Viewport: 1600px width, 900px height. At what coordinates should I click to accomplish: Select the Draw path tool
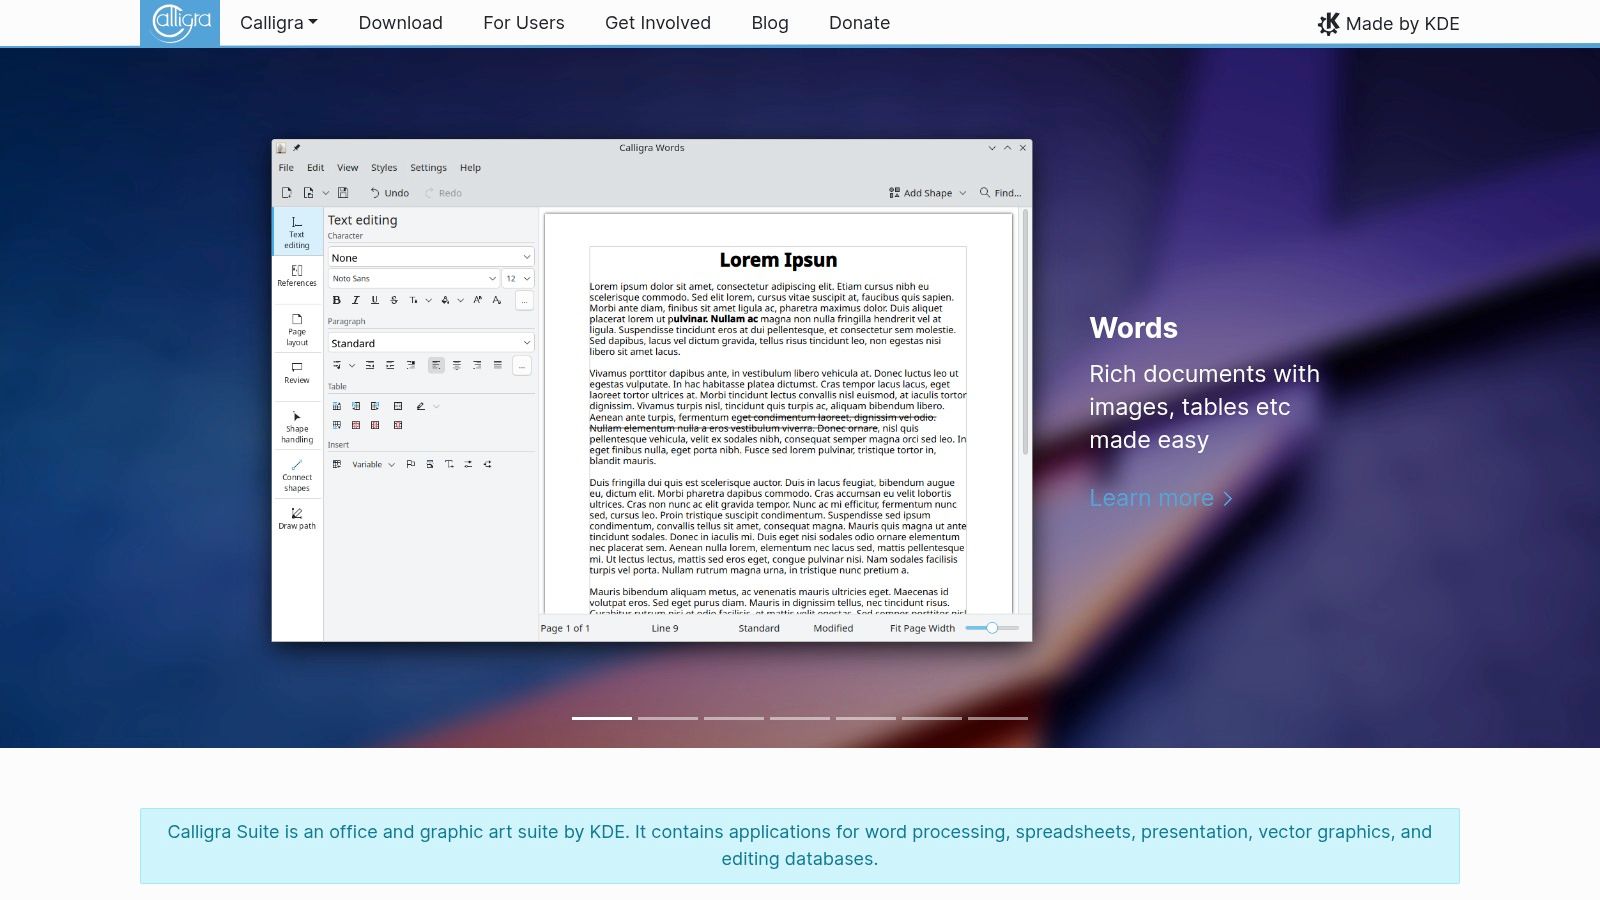297,518
